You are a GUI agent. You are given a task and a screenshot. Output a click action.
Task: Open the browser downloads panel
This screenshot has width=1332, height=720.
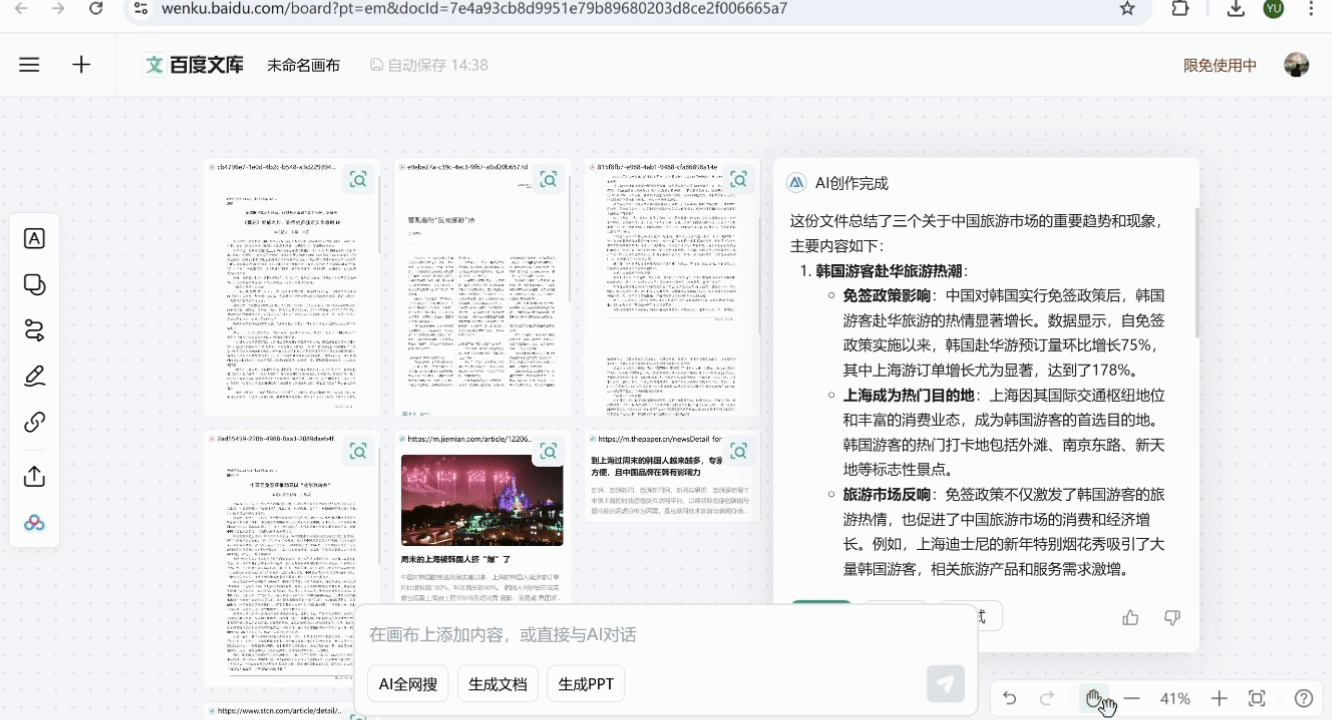[1236, 8]
